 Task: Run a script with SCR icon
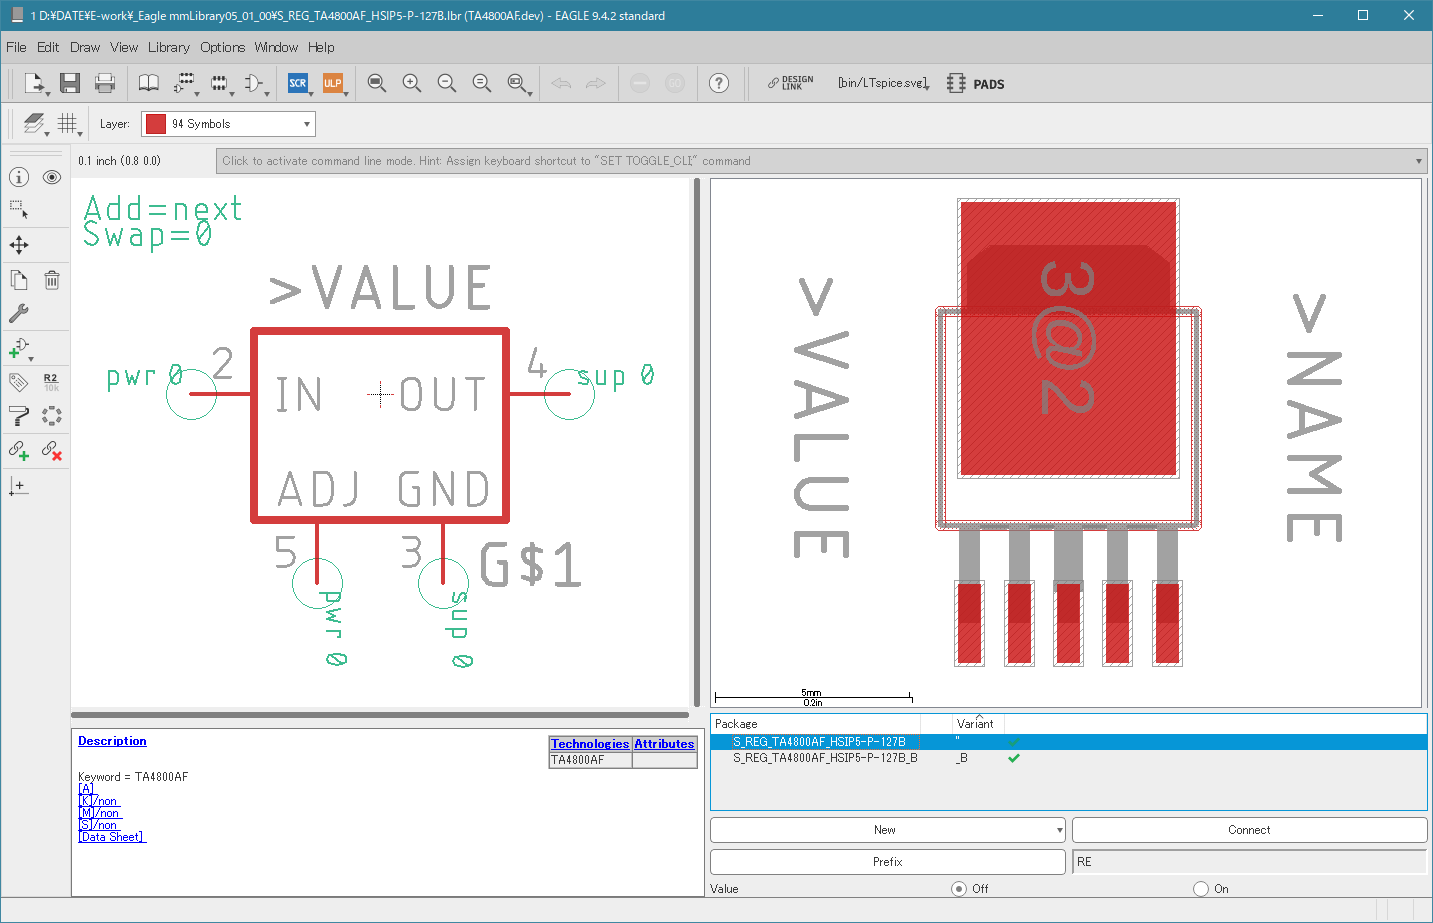(x=298, y=83)
